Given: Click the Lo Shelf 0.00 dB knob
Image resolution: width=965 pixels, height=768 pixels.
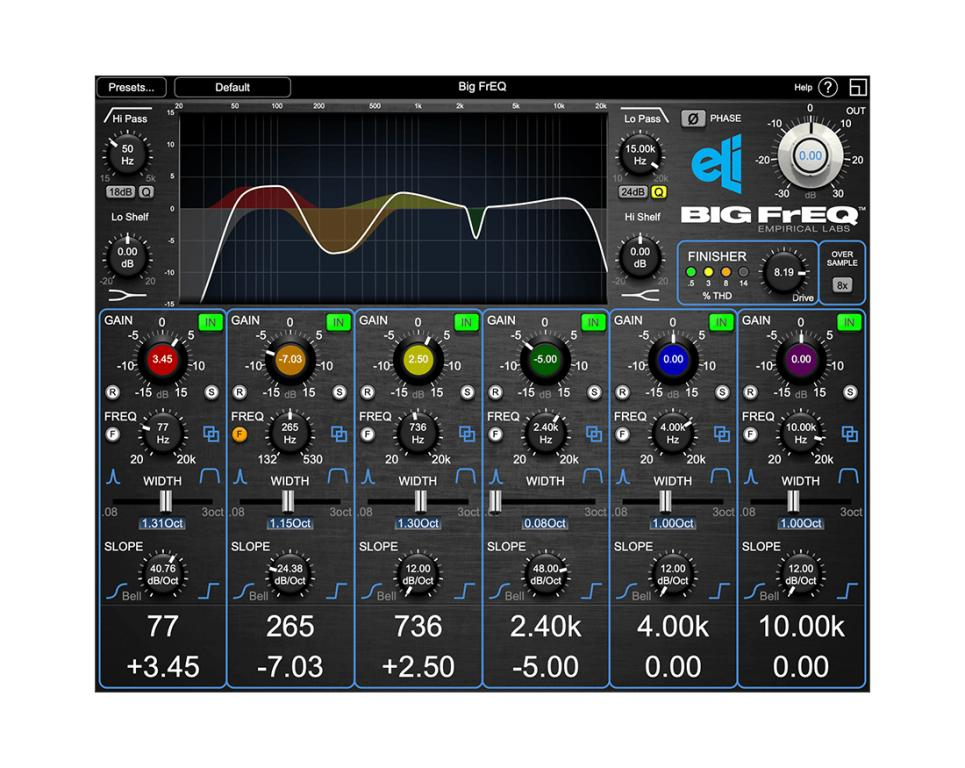Looking at the screenshot, I should coord(127,257).
